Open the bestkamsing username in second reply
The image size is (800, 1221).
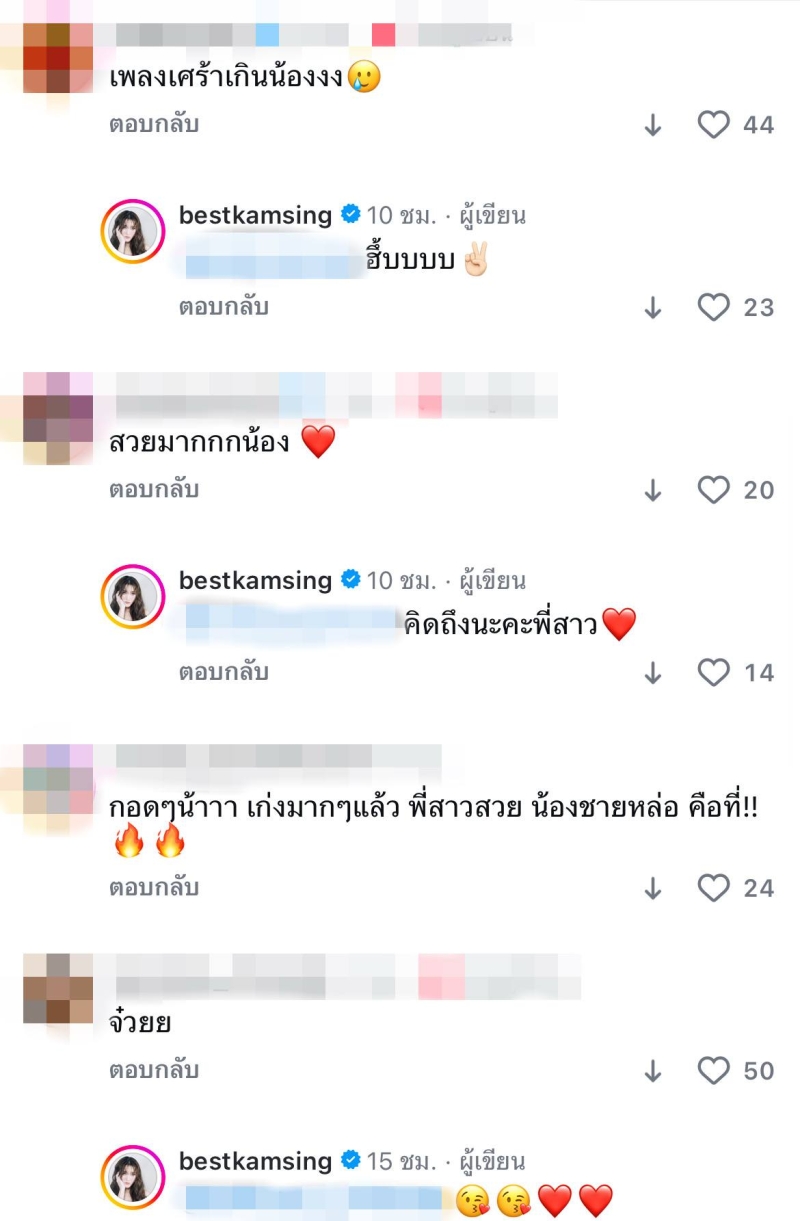(255, 580)
